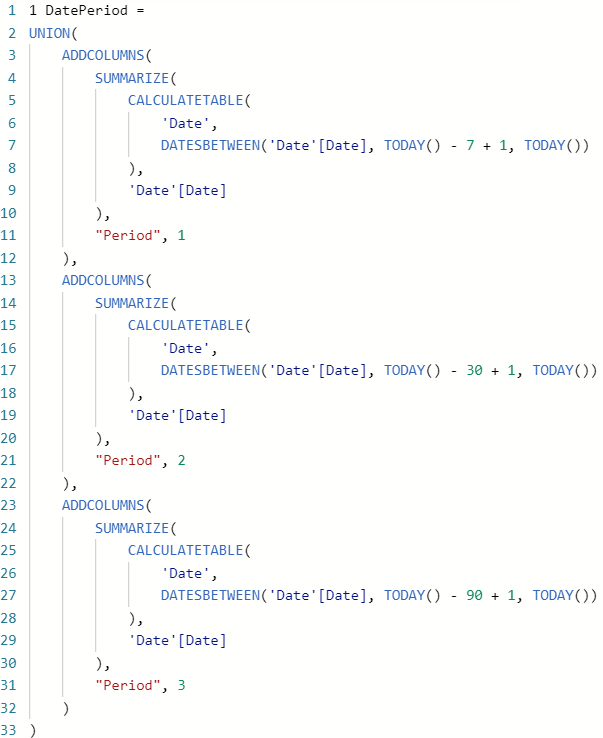Click 'Date'[Date] on line 29
603x738 pixels.
[177, 641]
